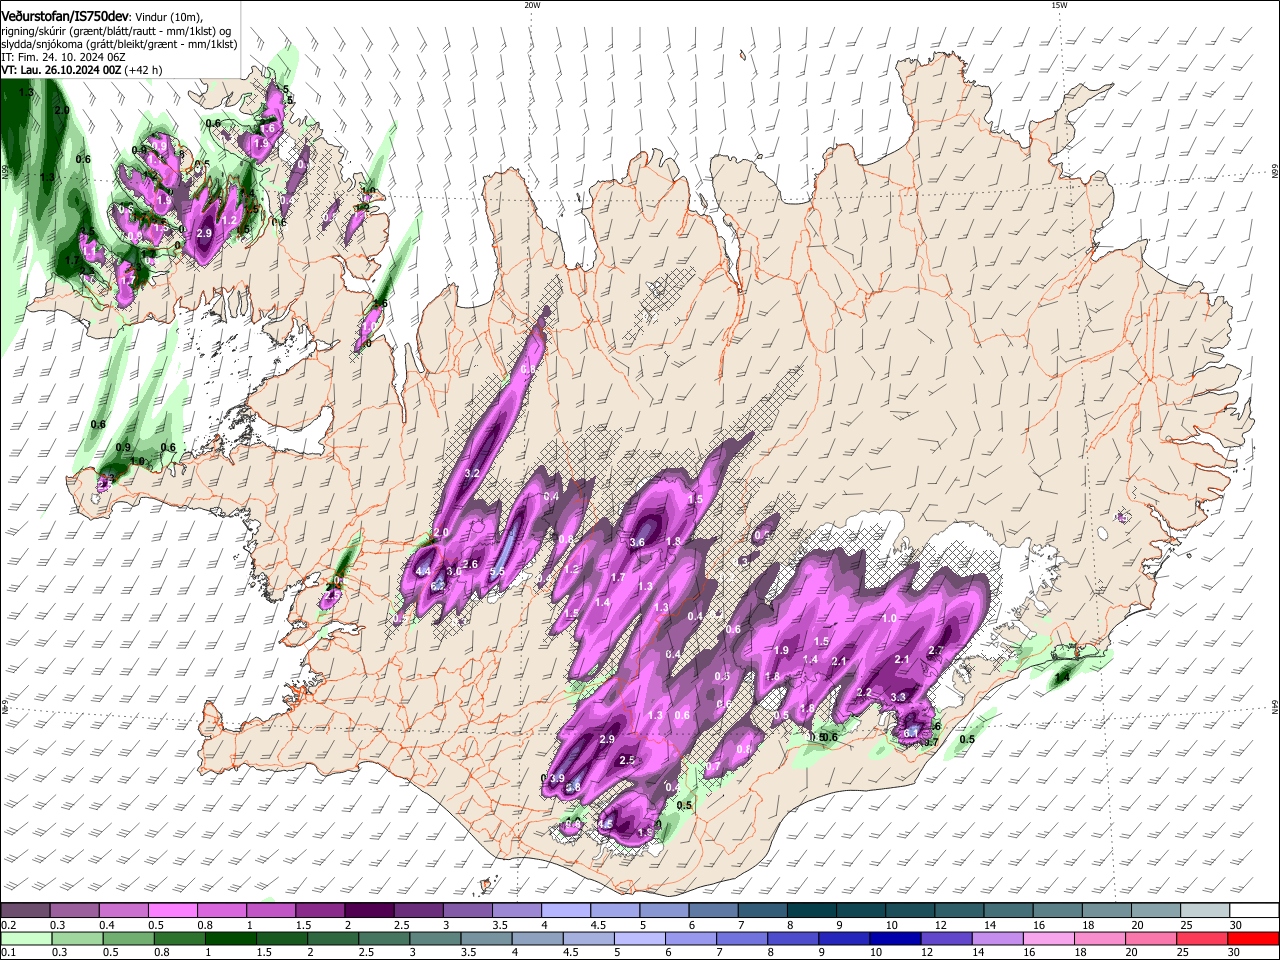
Task: Click the 'IT: Fim. 24. 10. 2024 06Z' line
Action: click(x=63, y=57)
